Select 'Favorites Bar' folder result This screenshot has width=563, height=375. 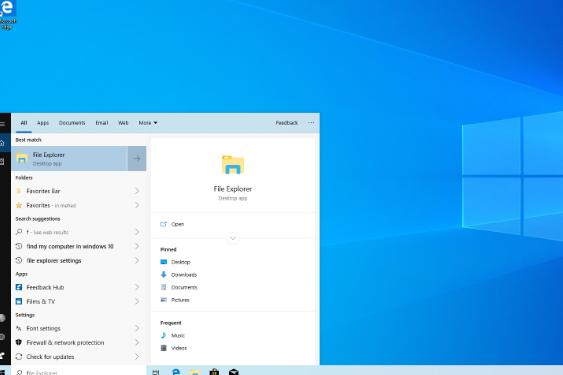point(43,191)
